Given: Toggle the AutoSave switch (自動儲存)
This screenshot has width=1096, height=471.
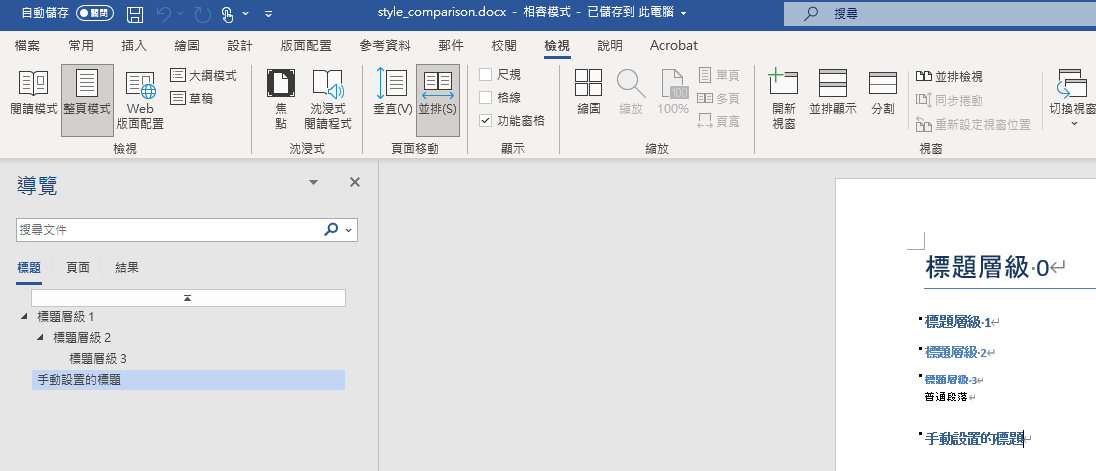Looking at the screenshot, I should [x=94, y=13].
